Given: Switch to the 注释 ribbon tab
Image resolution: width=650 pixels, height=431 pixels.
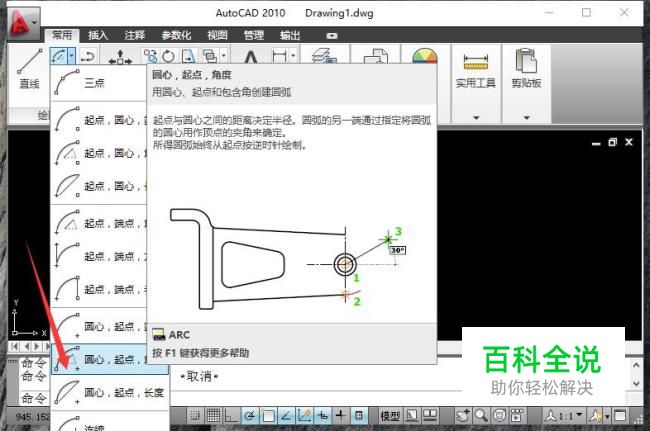Looking at the screenshot, I should click(x=135, y=36).
